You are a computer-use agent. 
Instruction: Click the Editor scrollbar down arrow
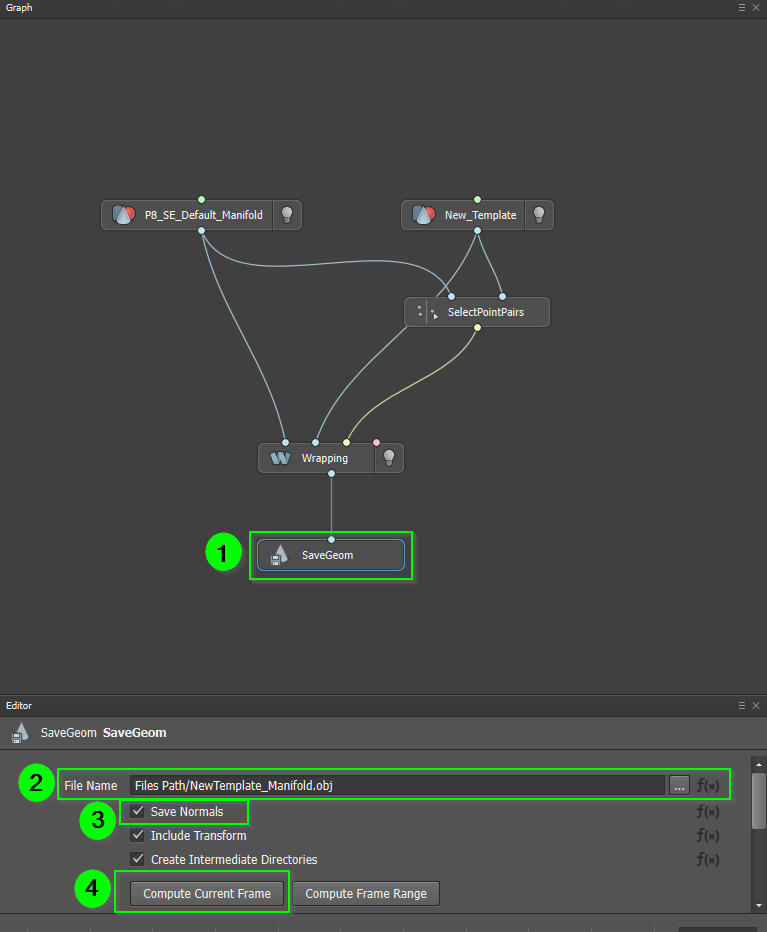[759, 905]
